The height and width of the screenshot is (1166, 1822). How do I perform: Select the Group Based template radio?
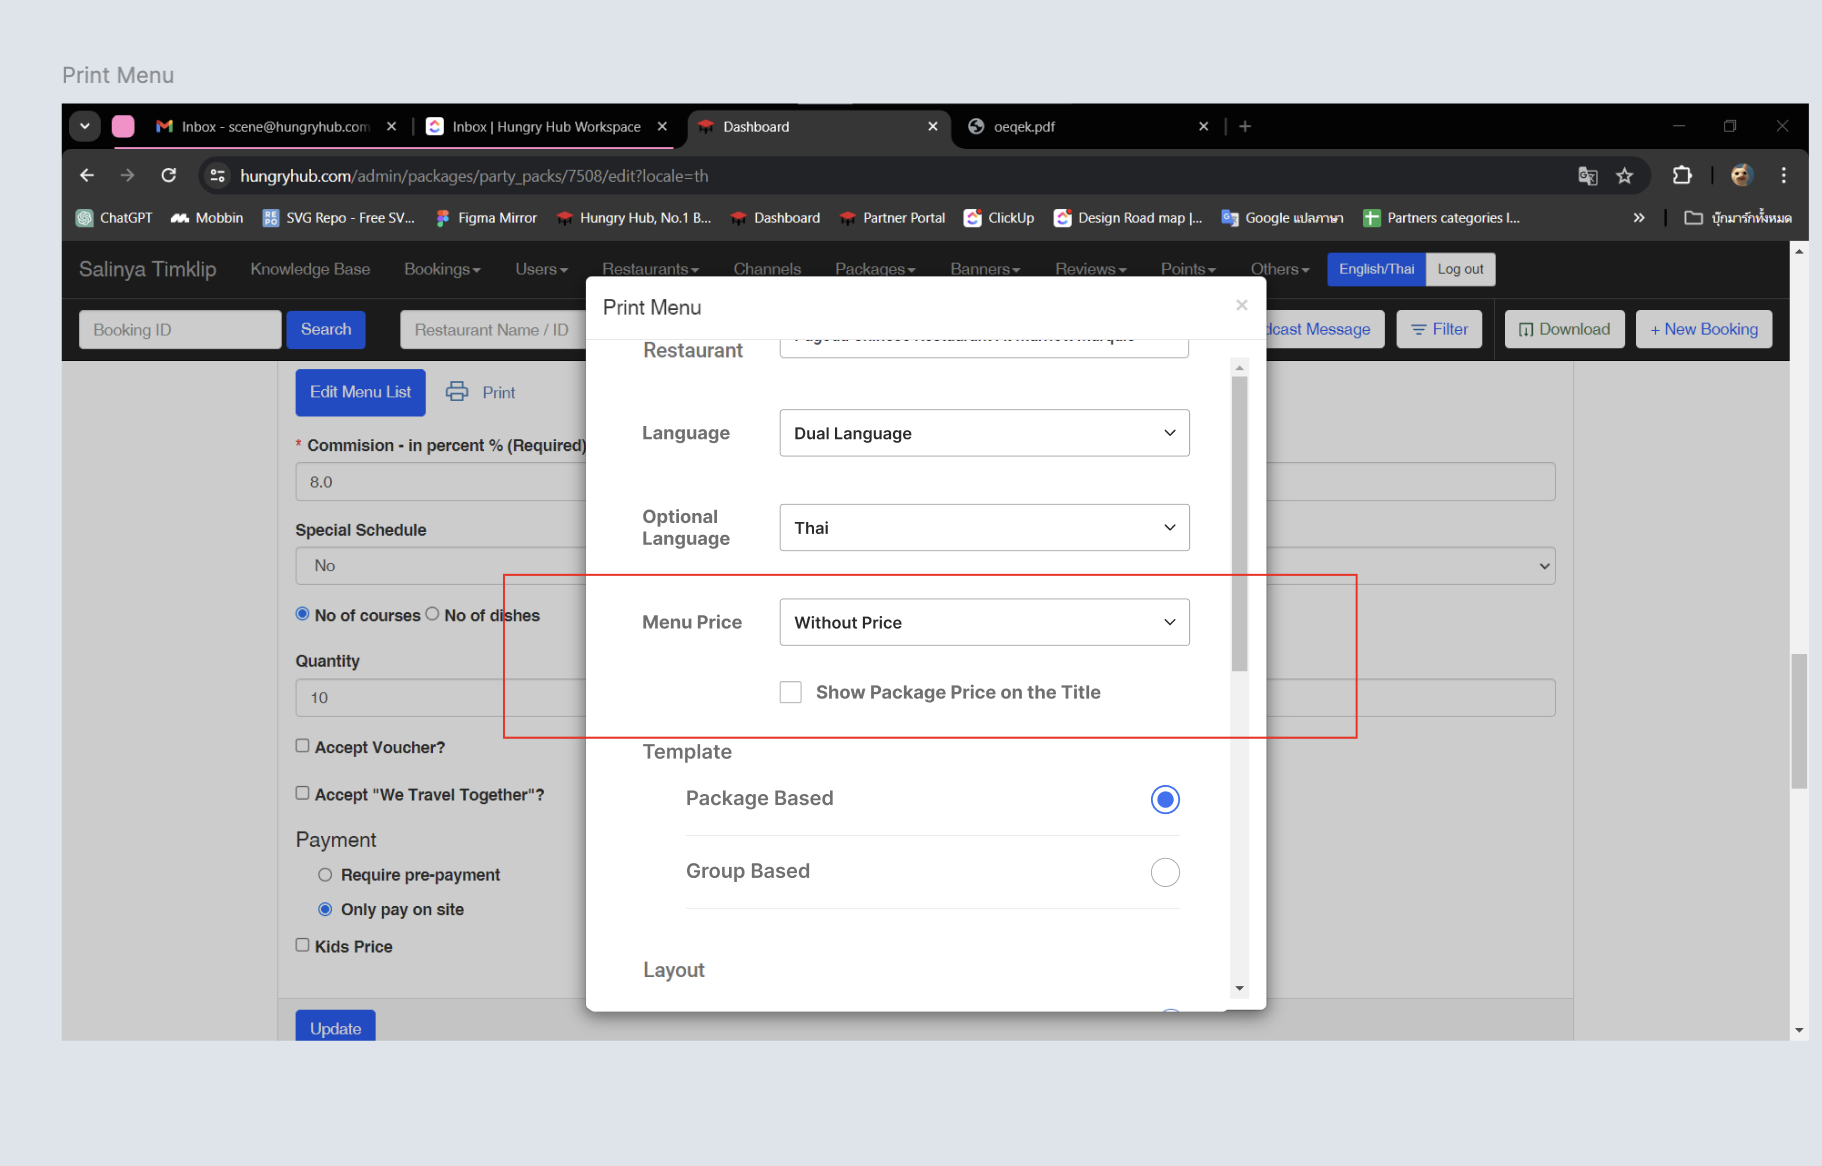[1165, 872]
